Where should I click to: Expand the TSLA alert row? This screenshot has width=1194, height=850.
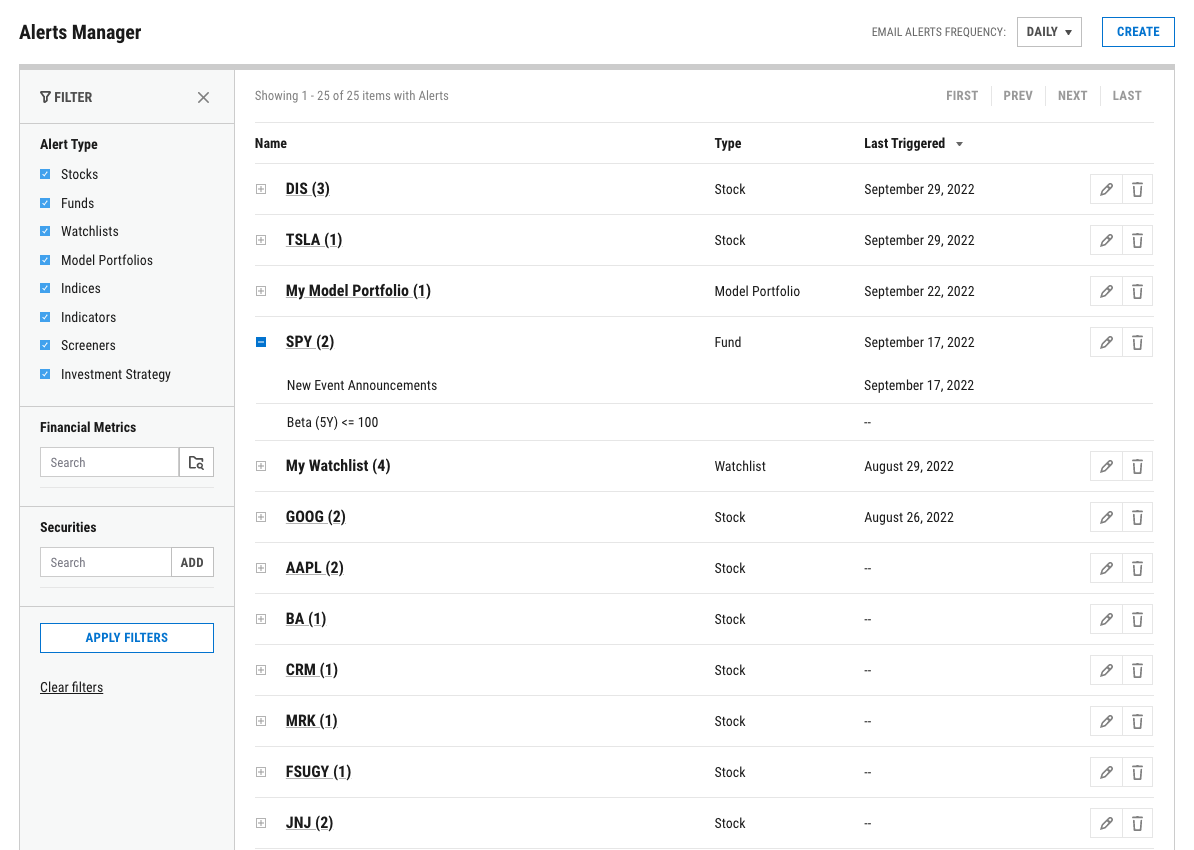click(261, 241)
